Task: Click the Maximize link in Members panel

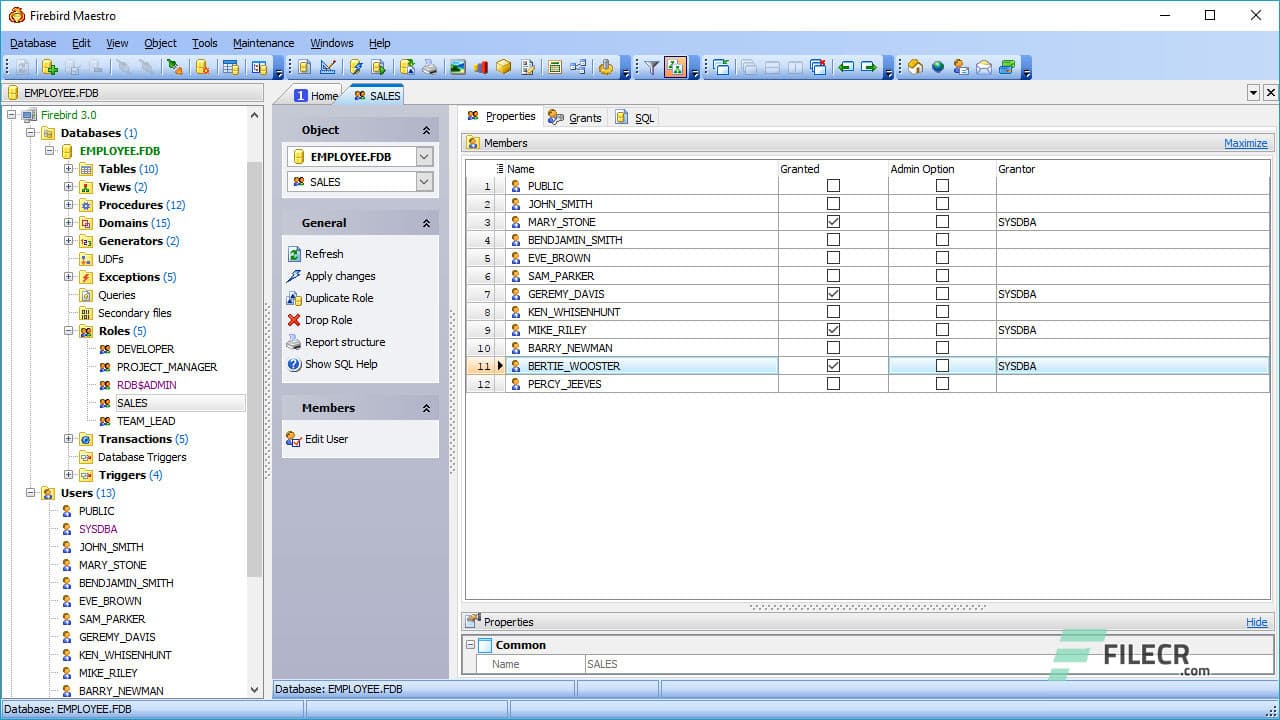Action: (x=1245, y=143)
